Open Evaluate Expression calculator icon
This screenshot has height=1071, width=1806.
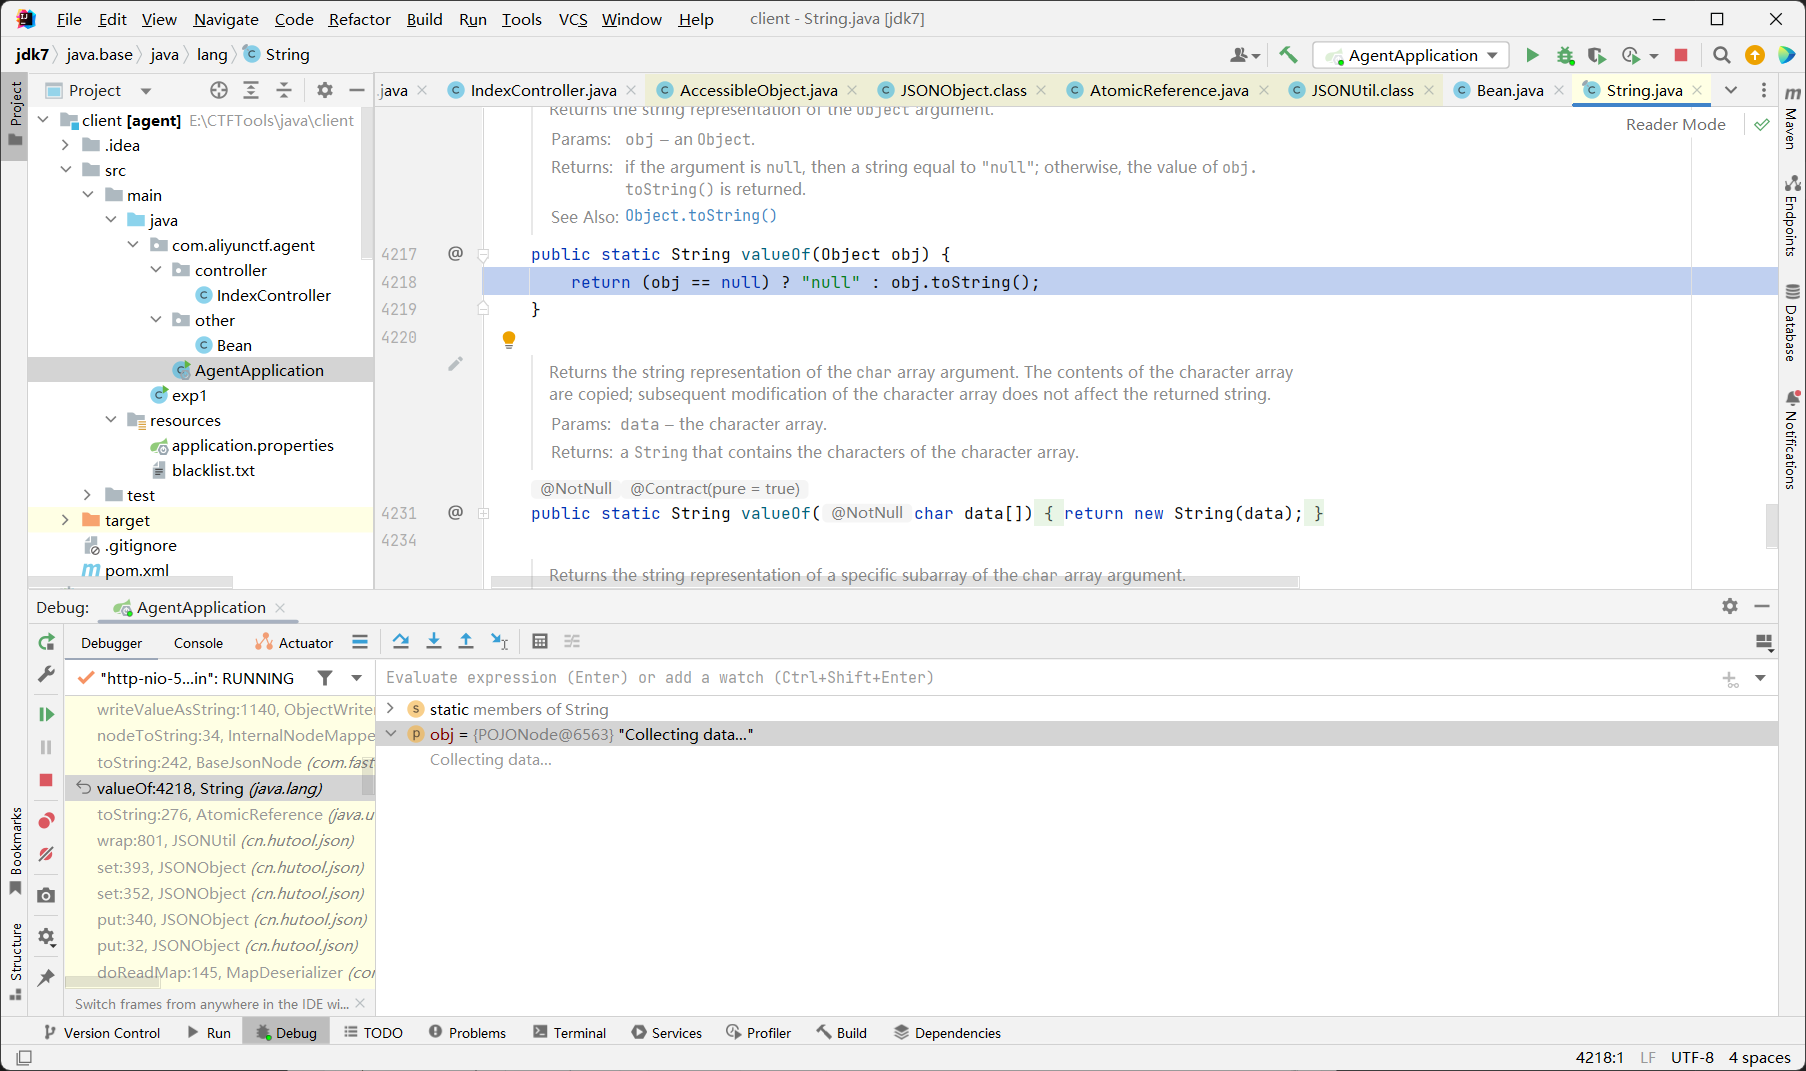pos(540,641)
